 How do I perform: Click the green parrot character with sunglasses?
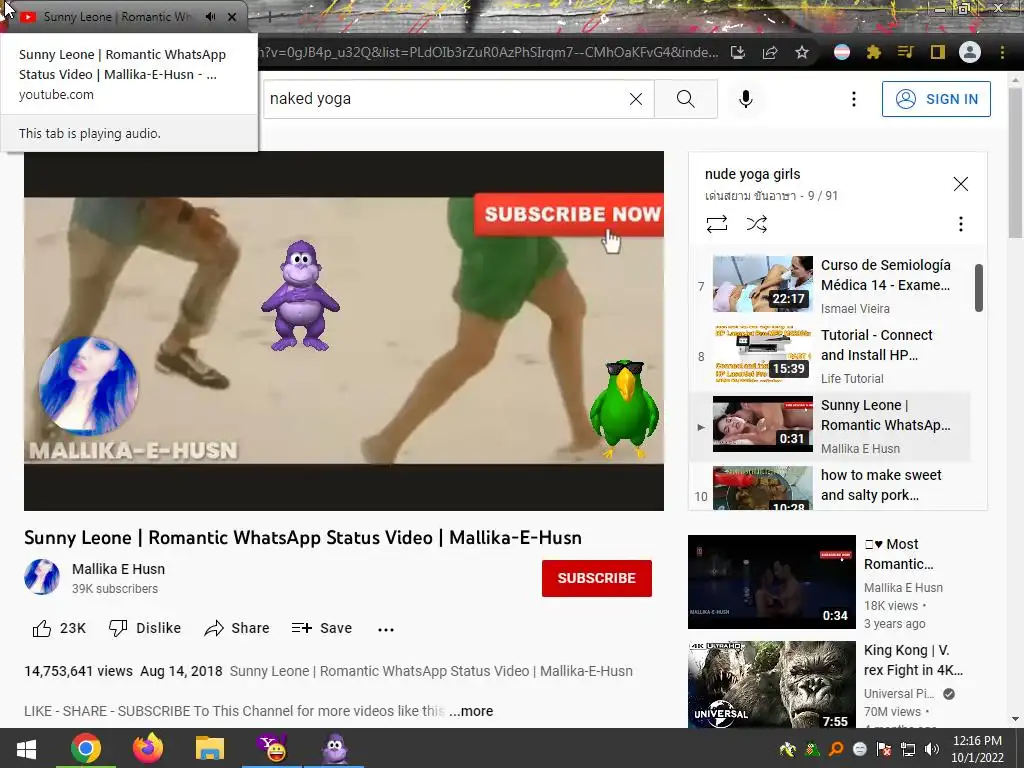coord(624,408)
